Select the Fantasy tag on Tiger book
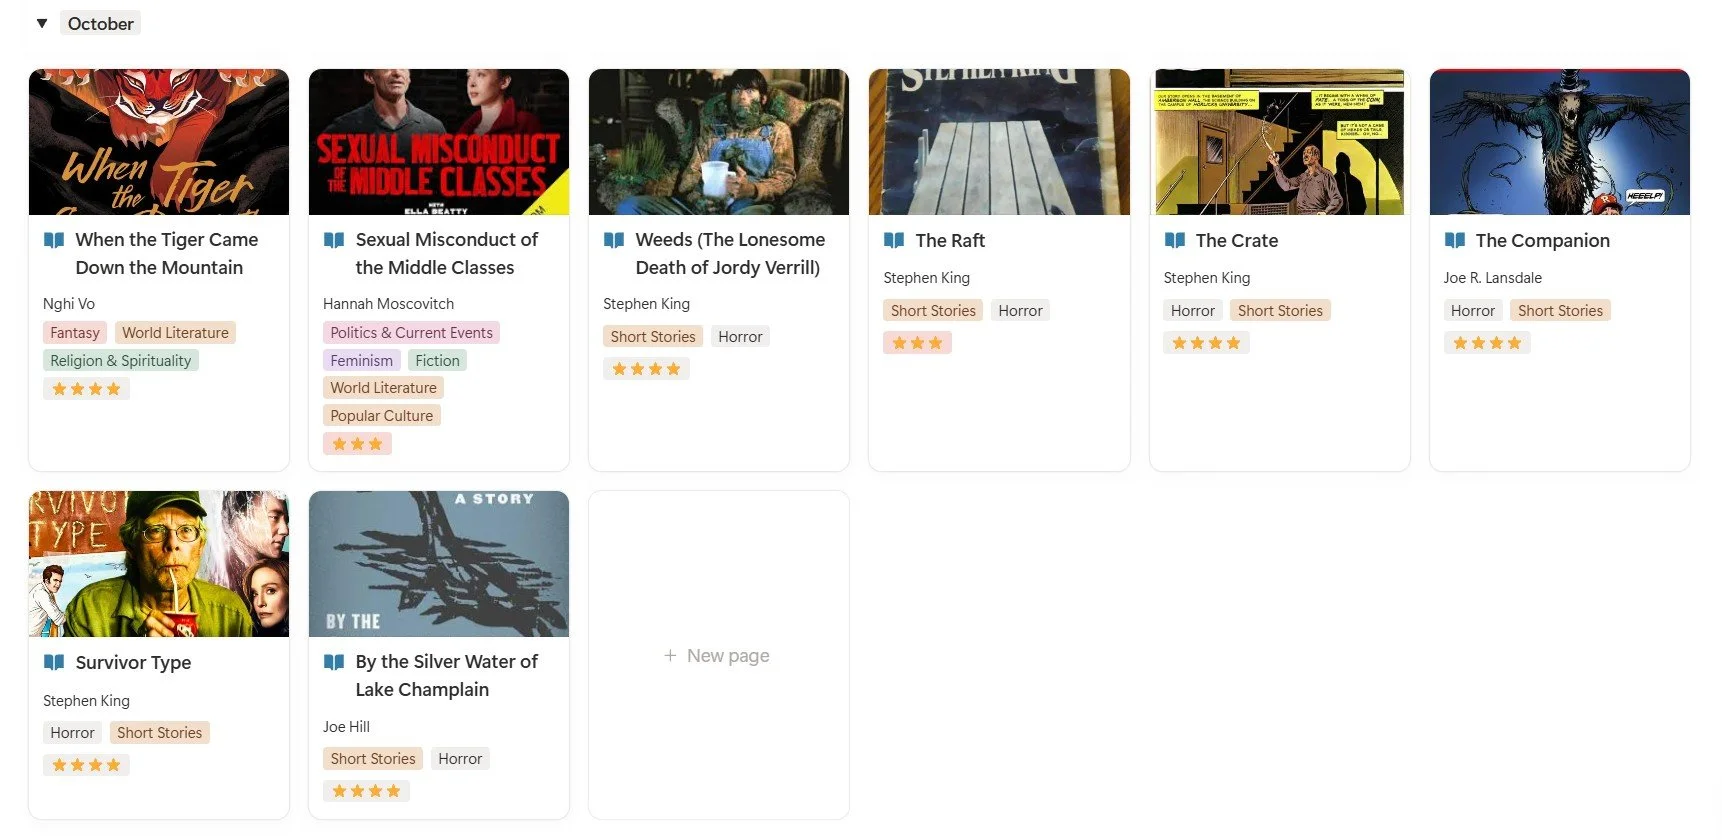The width and height of the screenshot is (1722, 840). click(x=75, y=332)
